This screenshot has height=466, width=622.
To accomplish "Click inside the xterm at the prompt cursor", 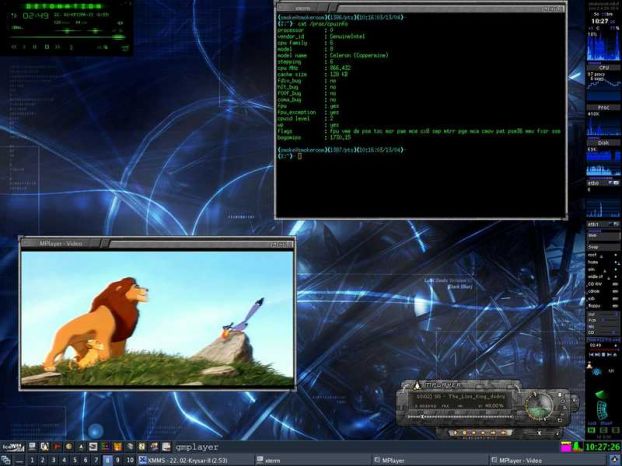I will tap(300, 156).
